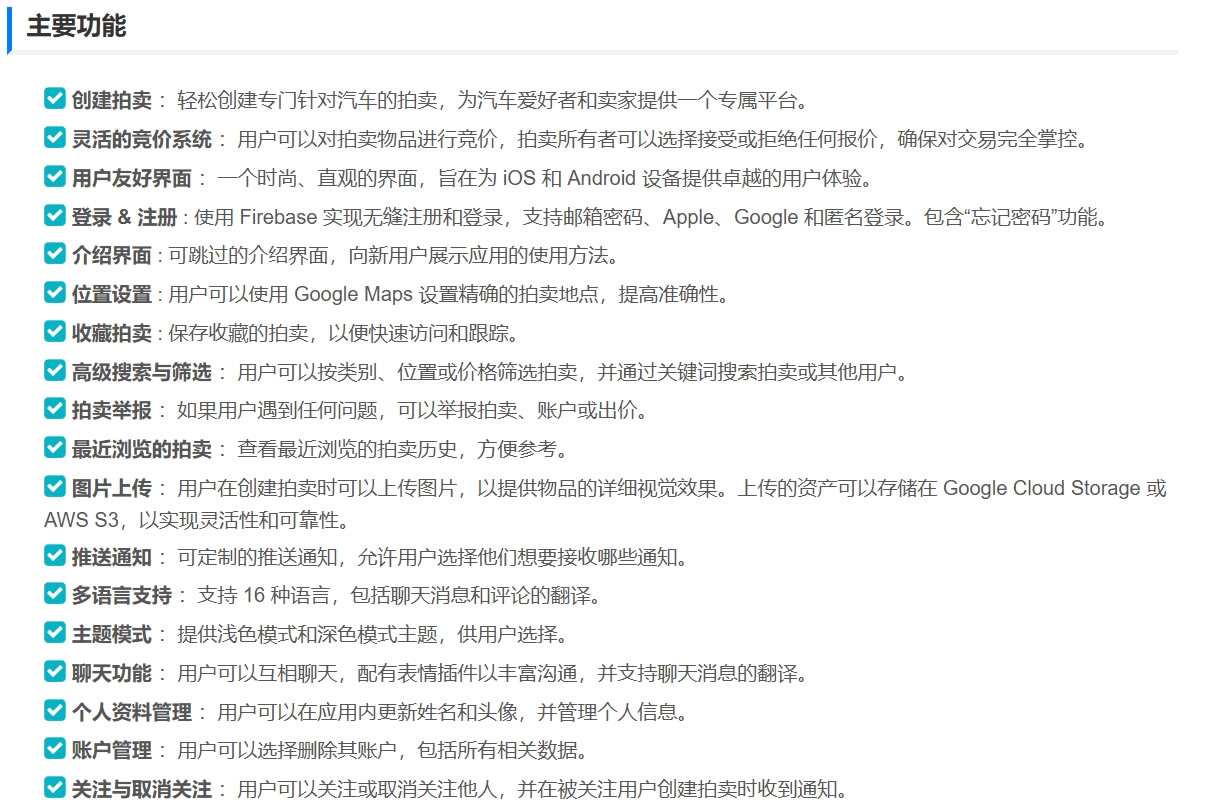Tap the checkmark icon before 介绍界面
This screenshot has width=1214, height=811.
(55, 253)
